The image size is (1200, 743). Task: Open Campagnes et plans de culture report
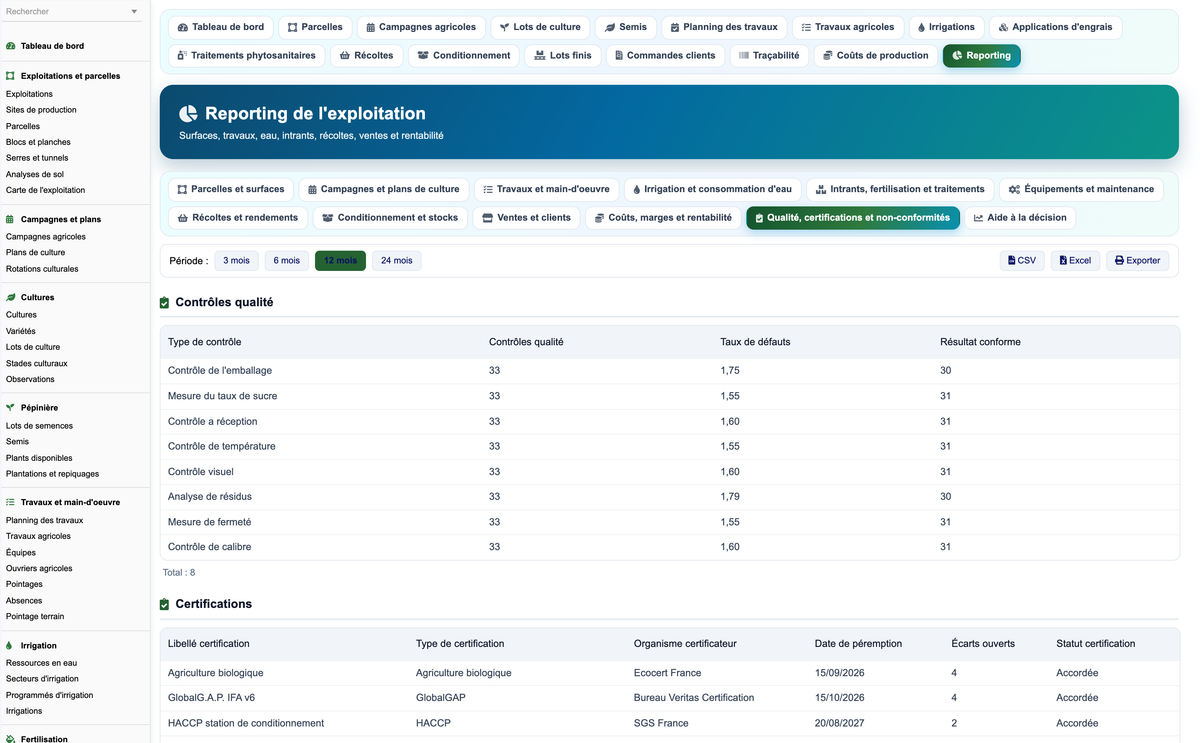[x=384, y=189]
